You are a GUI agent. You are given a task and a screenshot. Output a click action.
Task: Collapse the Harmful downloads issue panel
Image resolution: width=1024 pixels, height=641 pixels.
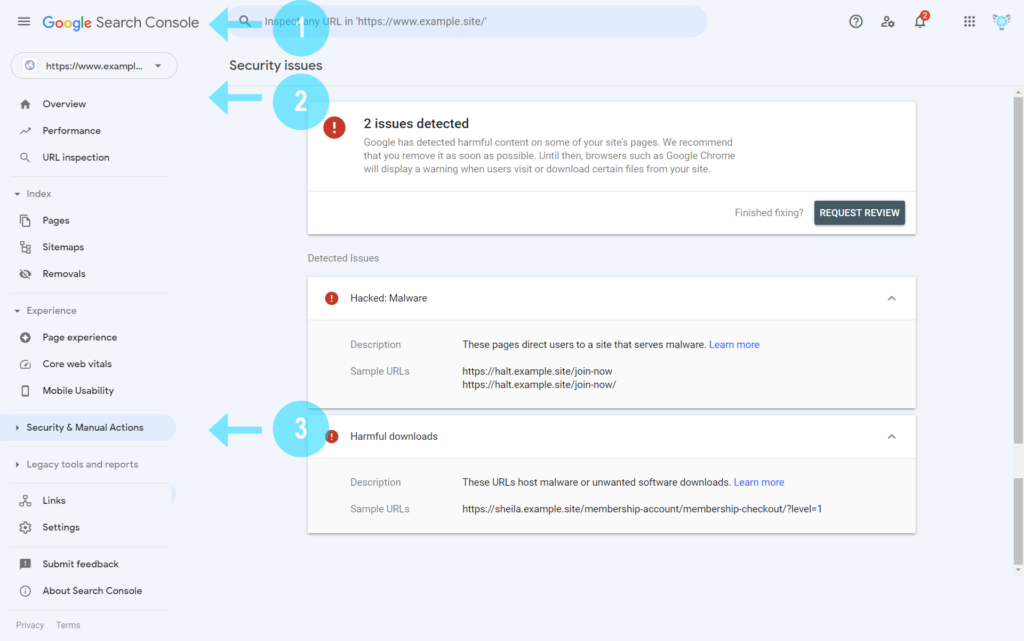point(891,436)
